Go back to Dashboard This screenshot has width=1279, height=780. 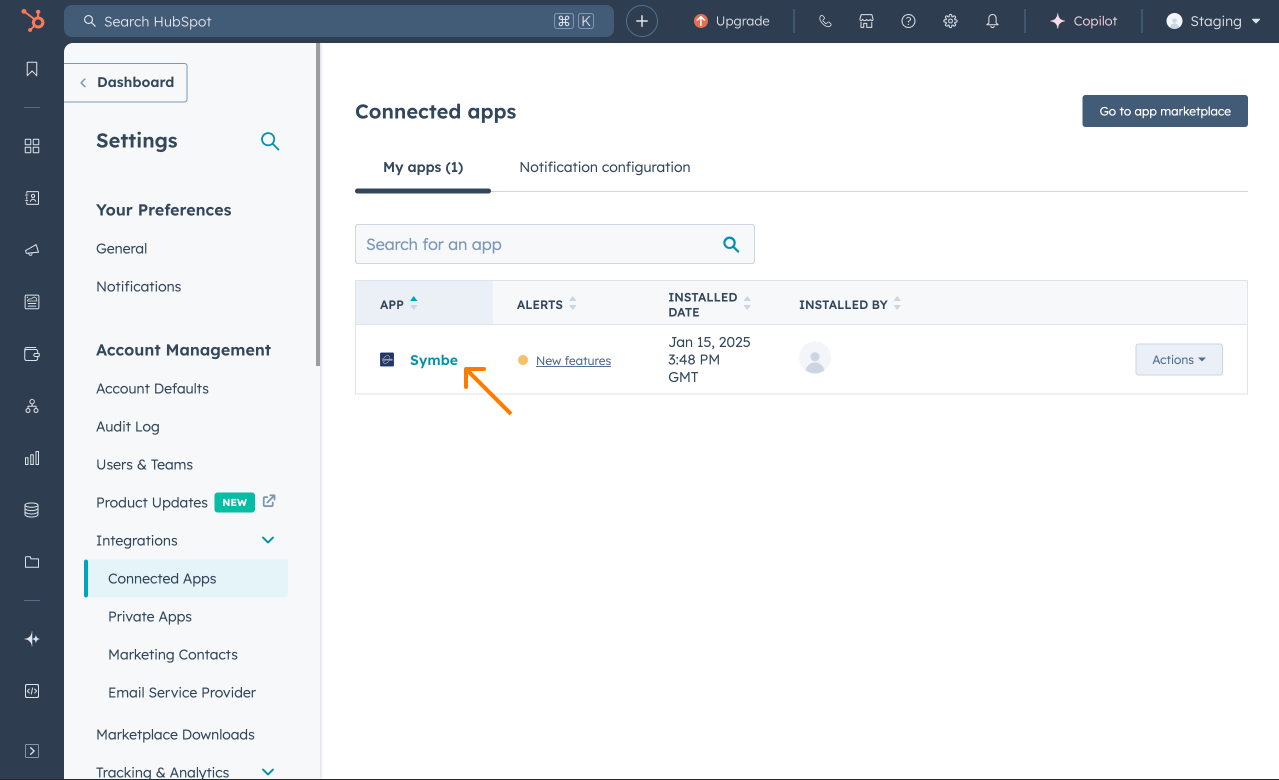click(x=126, y=83)
